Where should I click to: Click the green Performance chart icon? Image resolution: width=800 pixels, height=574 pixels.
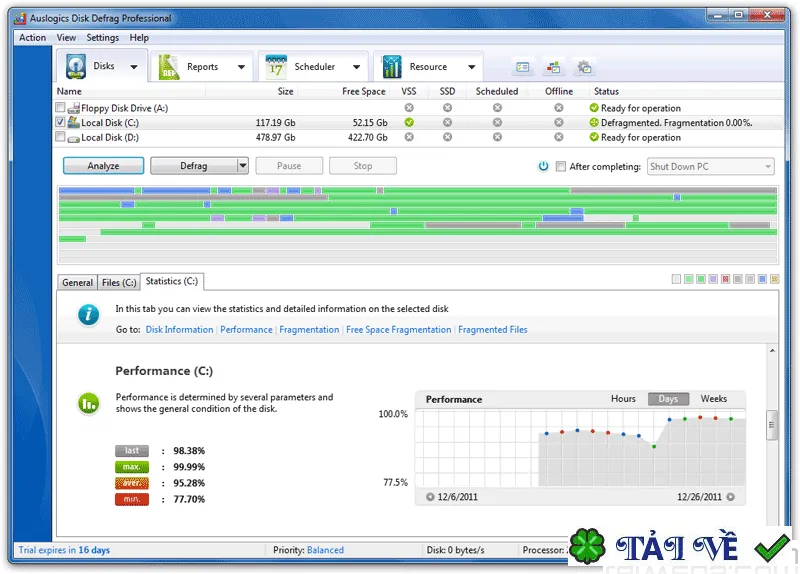pos(89,404)
